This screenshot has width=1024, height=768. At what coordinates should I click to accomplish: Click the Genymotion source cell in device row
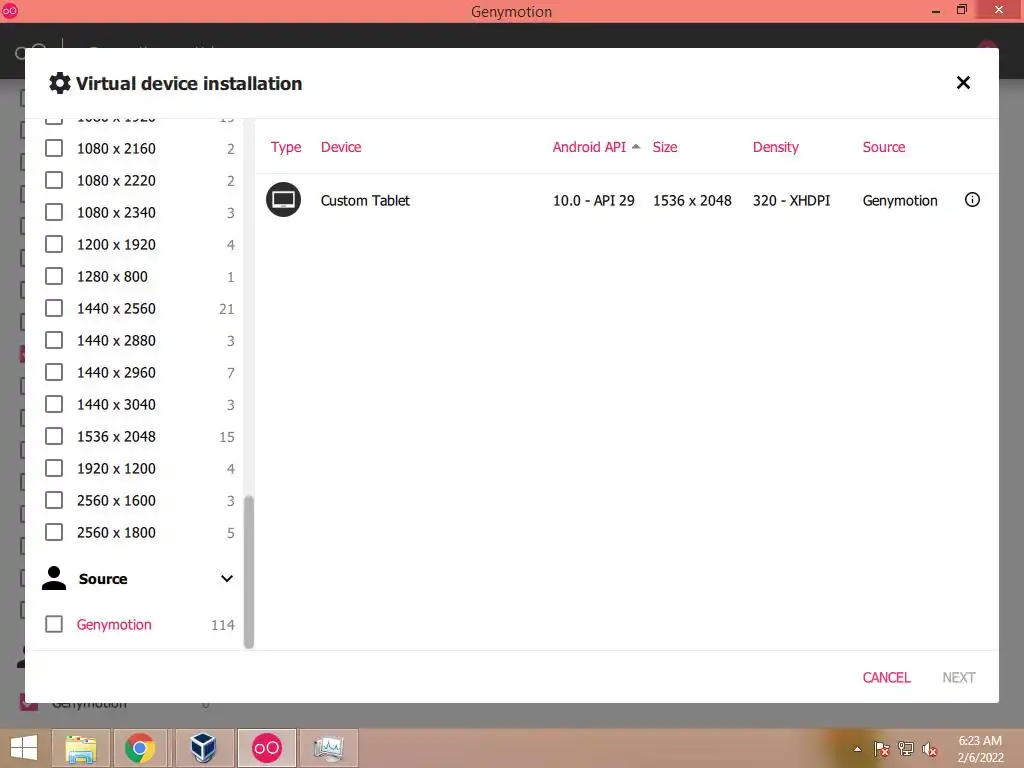pos(900,200)
